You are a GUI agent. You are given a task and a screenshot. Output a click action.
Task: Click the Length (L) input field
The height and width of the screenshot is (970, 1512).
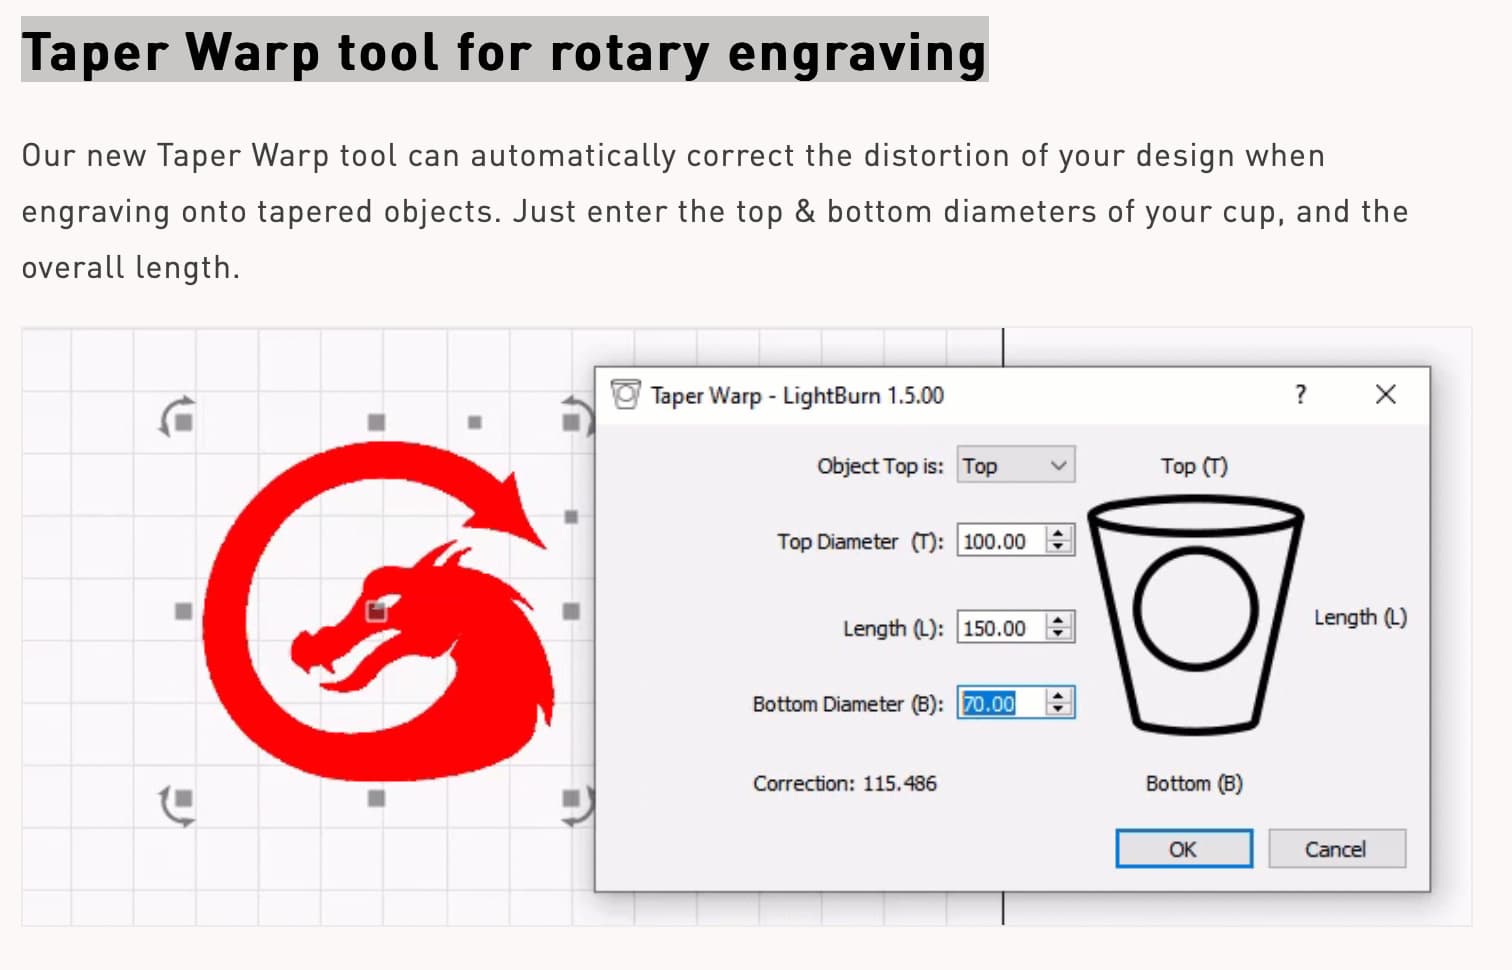point(1001,628)
